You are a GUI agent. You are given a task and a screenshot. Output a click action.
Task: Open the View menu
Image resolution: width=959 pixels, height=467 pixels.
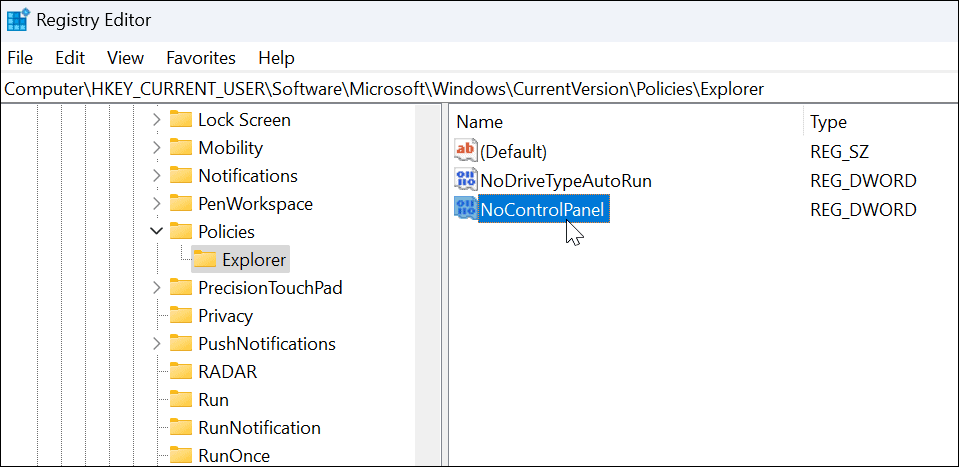click(126, 58)
